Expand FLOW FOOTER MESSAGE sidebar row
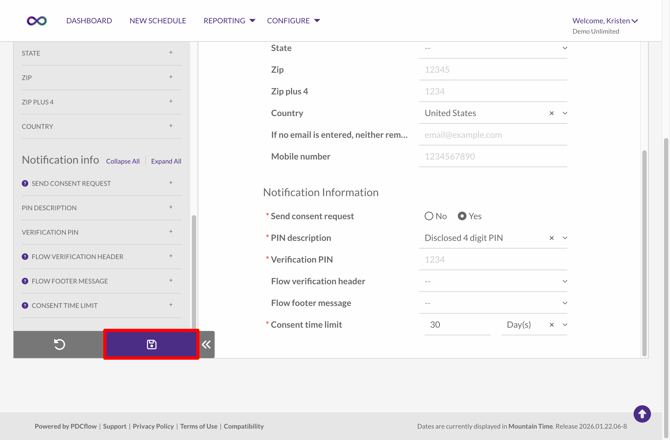Screen dimensions: 670x440 [101, 281]
